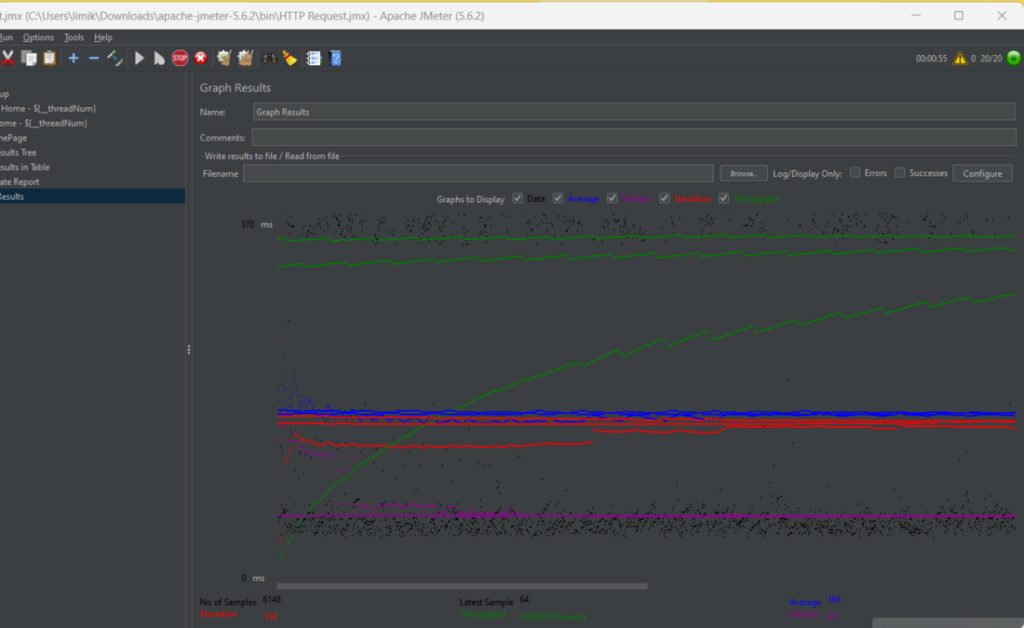Click the Browse... button
1024x628 pixels.
pyautogui.click(x=743, y=173)
